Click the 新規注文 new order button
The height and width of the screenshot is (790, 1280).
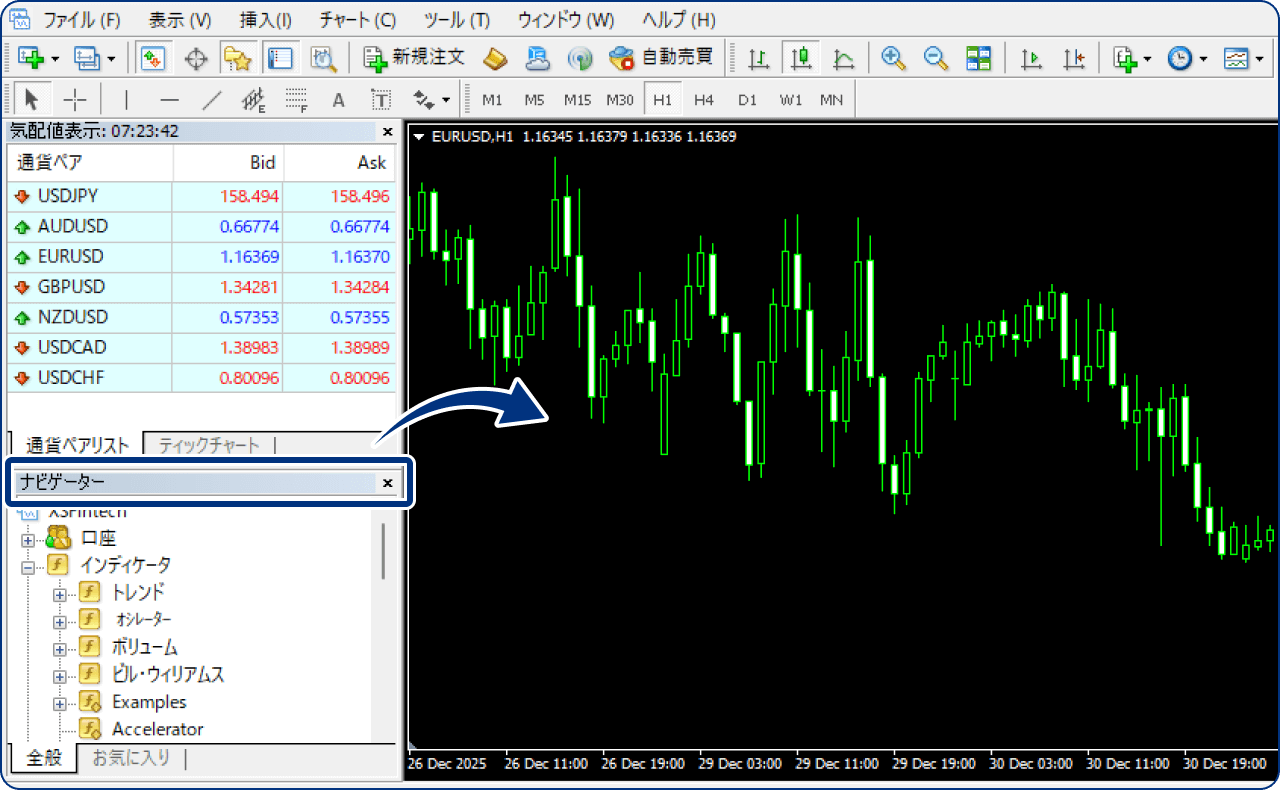pyautogui.click(x=414, y=58)
